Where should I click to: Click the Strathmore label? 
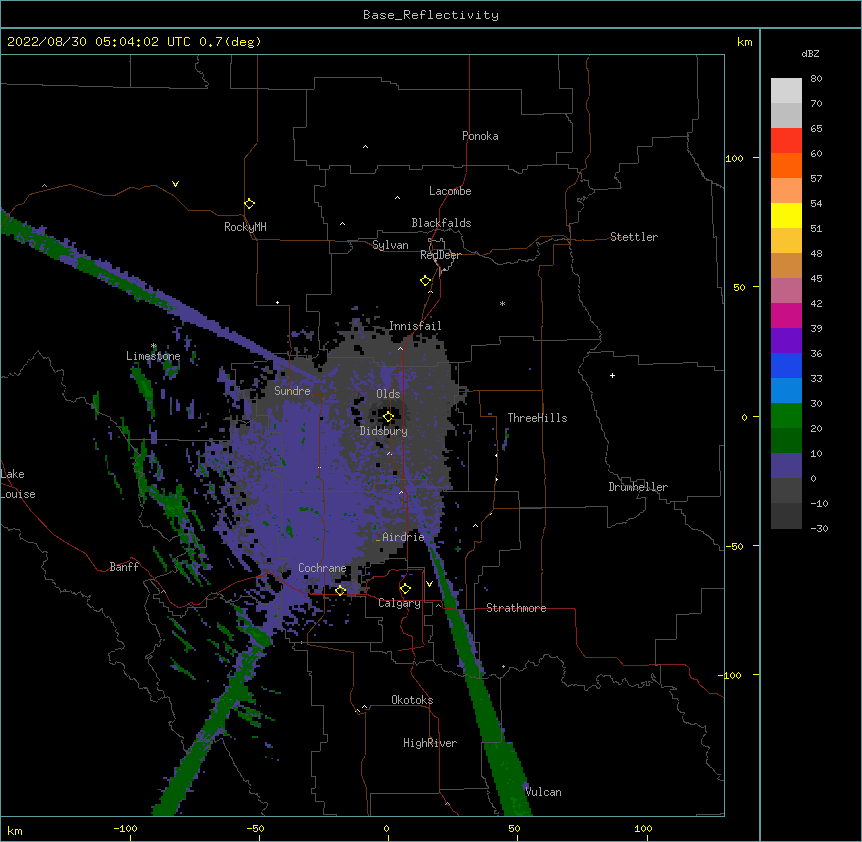(x=516, y=608)
